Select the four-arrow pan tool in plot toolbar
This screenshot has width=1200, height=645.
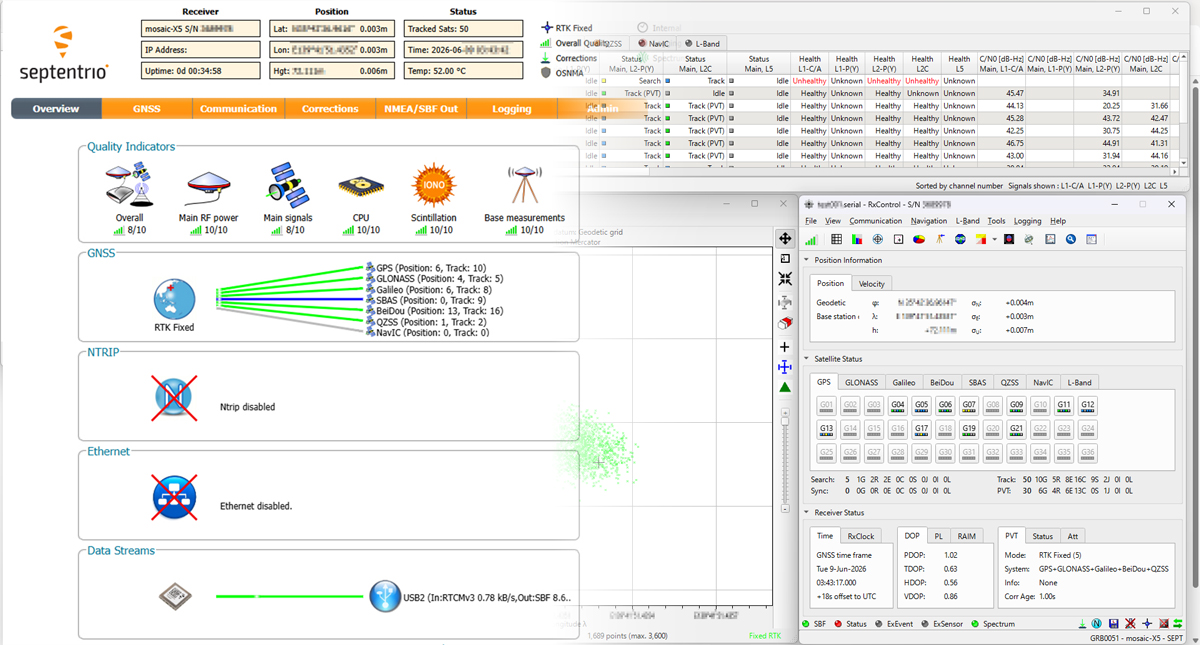785,239
